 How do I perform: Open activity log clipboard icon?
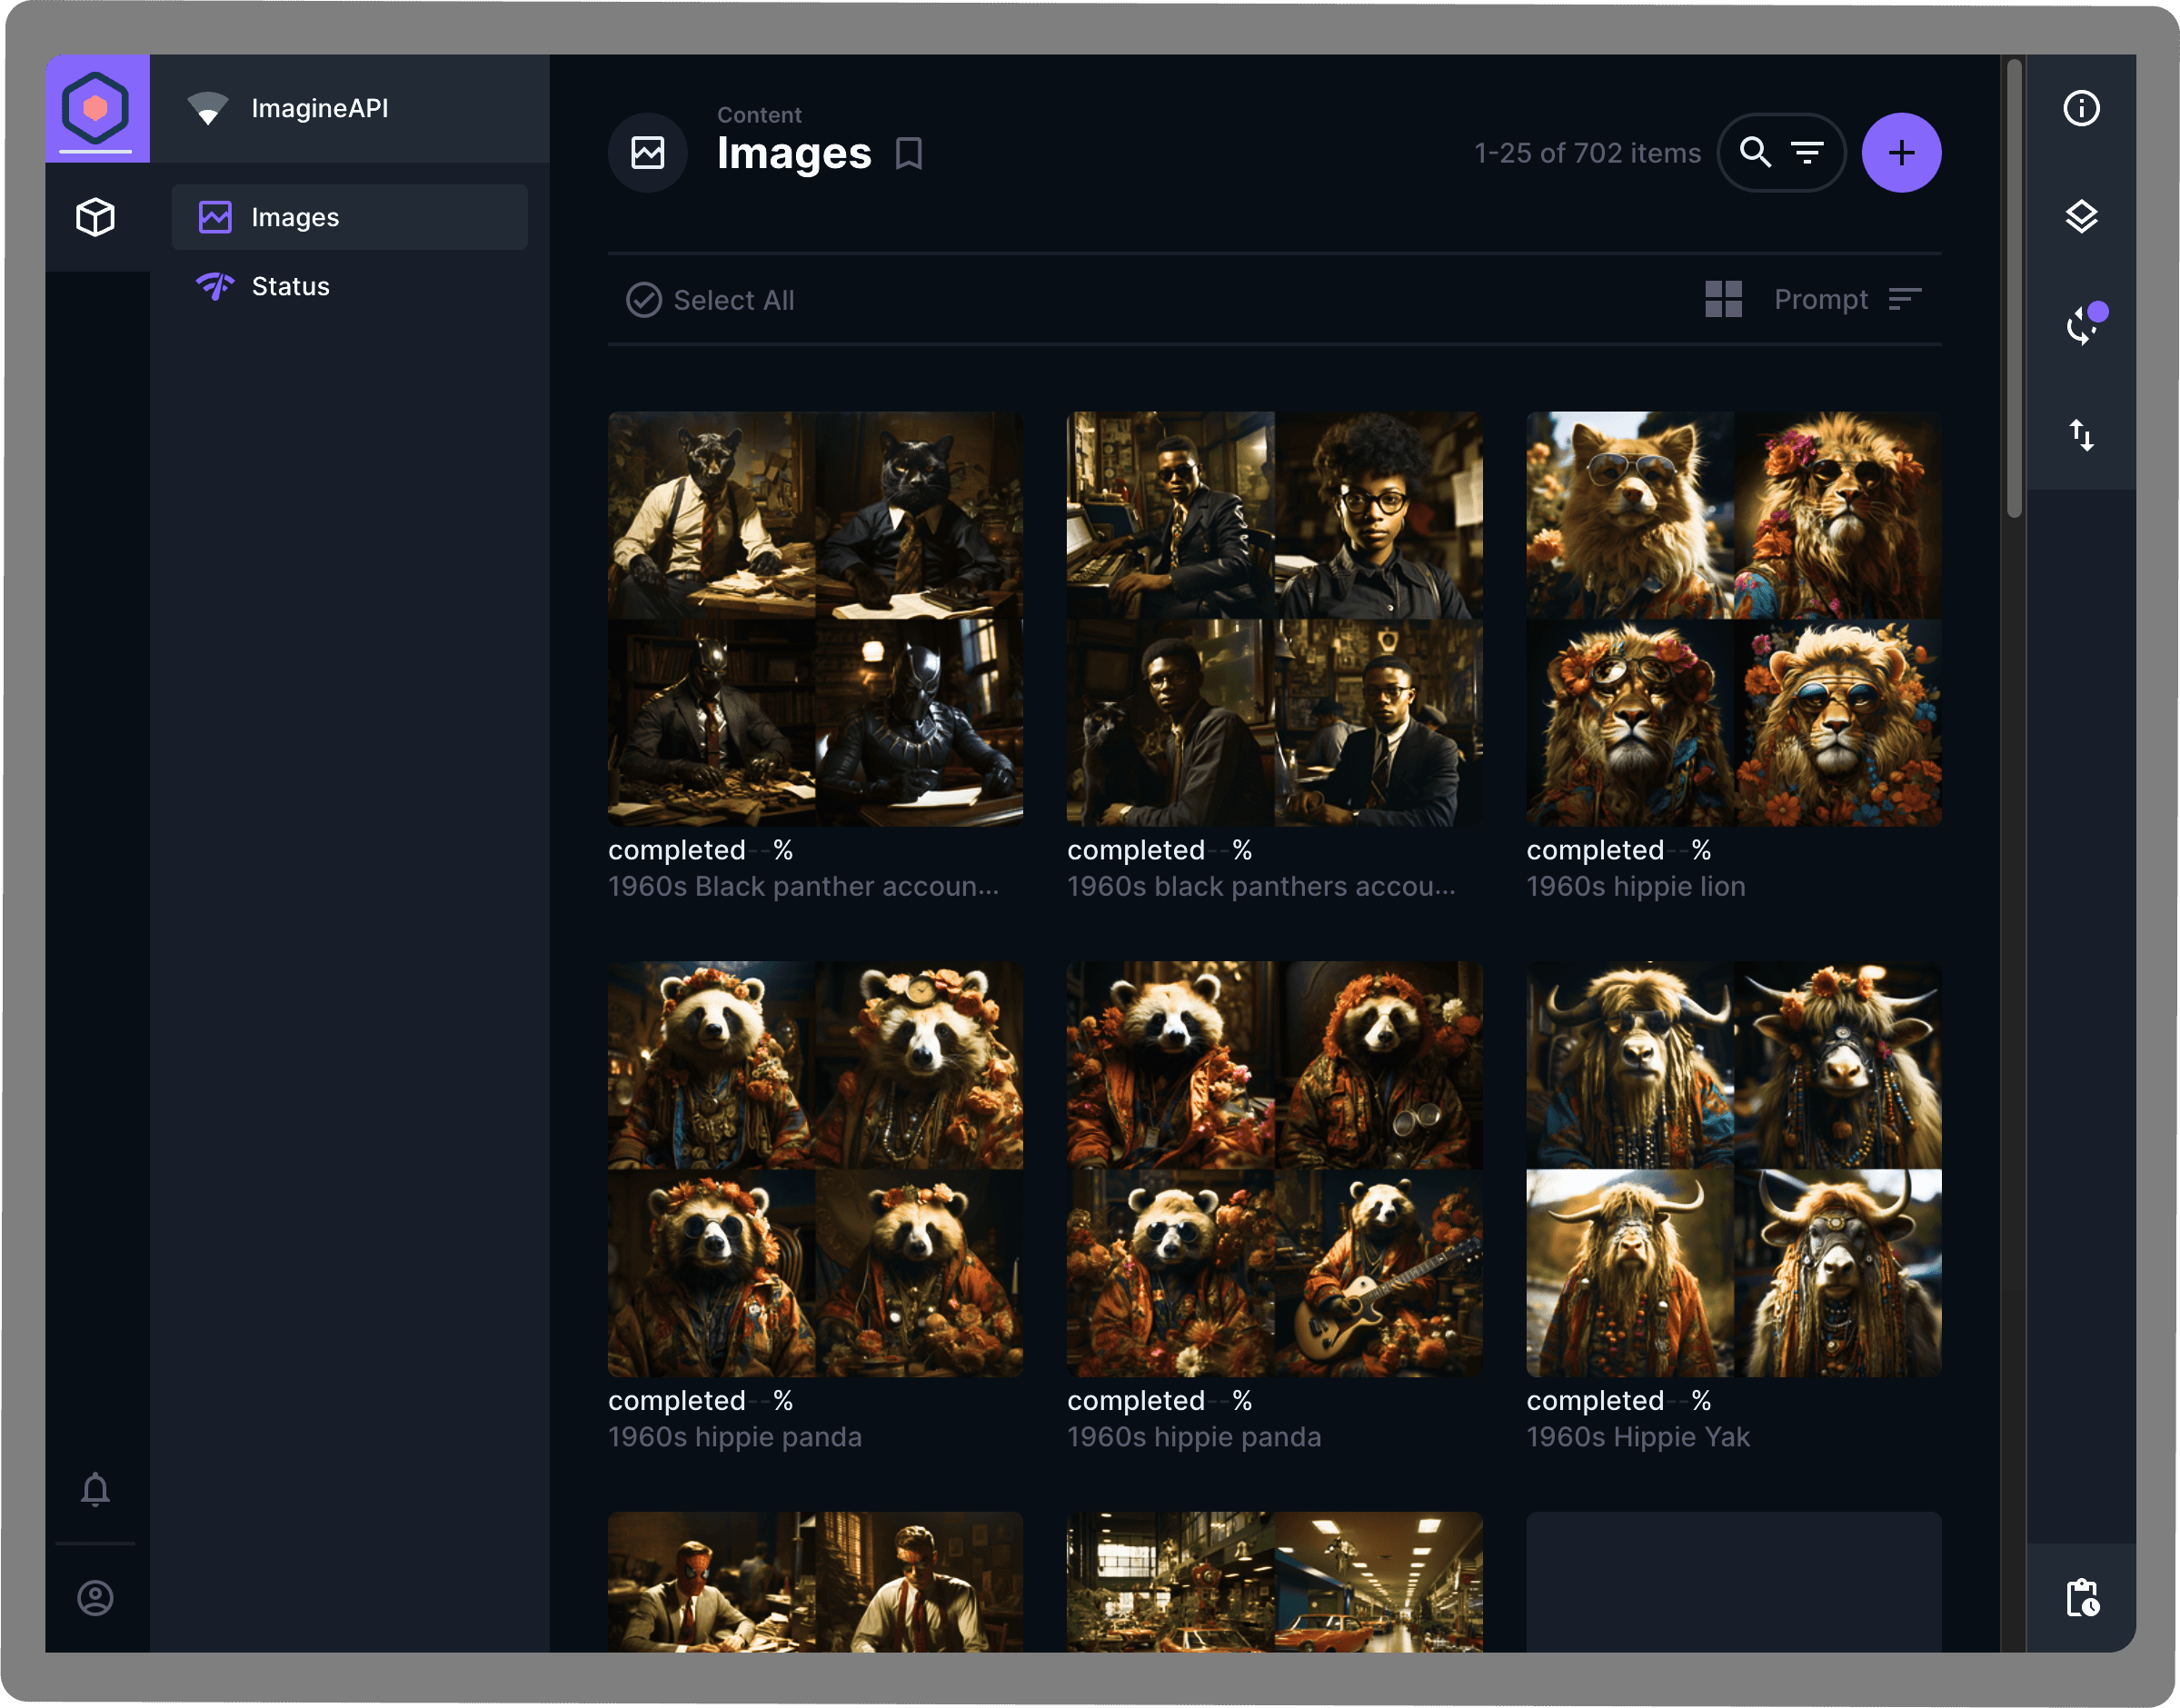tap(2083, 1597)
